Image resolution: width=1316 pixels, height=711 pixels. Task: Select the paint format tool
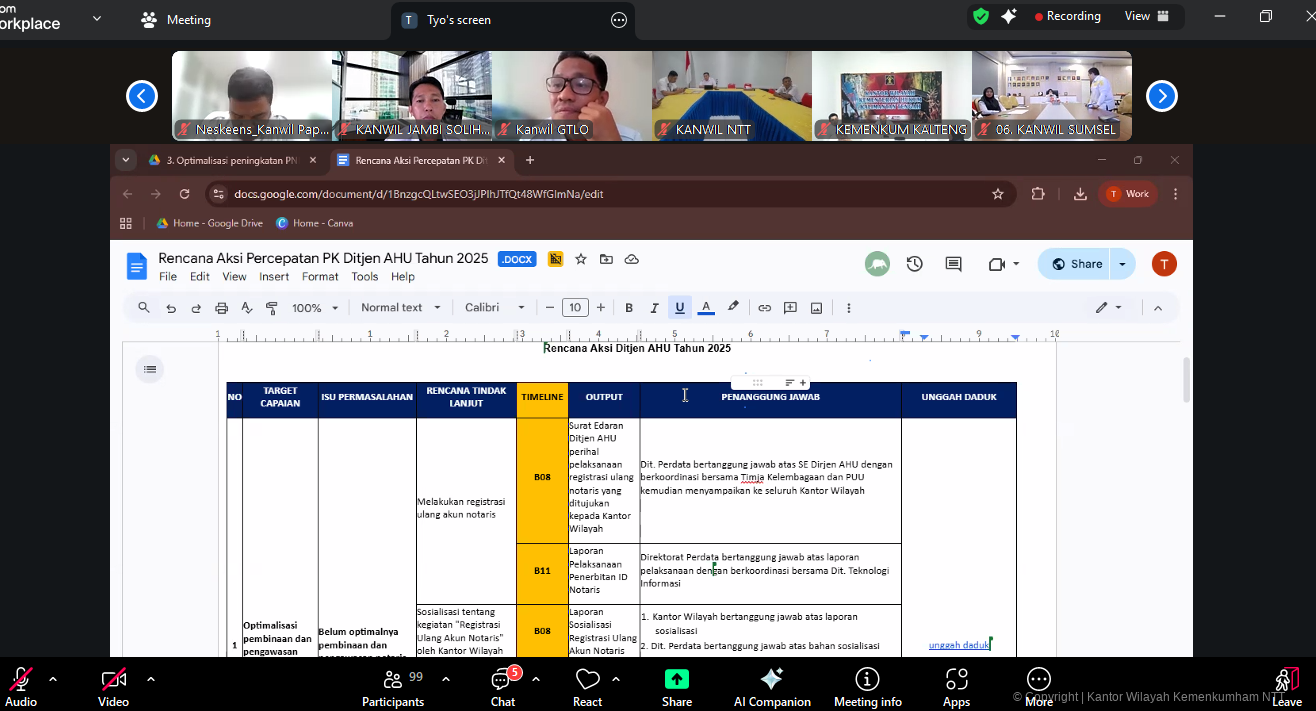pos(272,308)
